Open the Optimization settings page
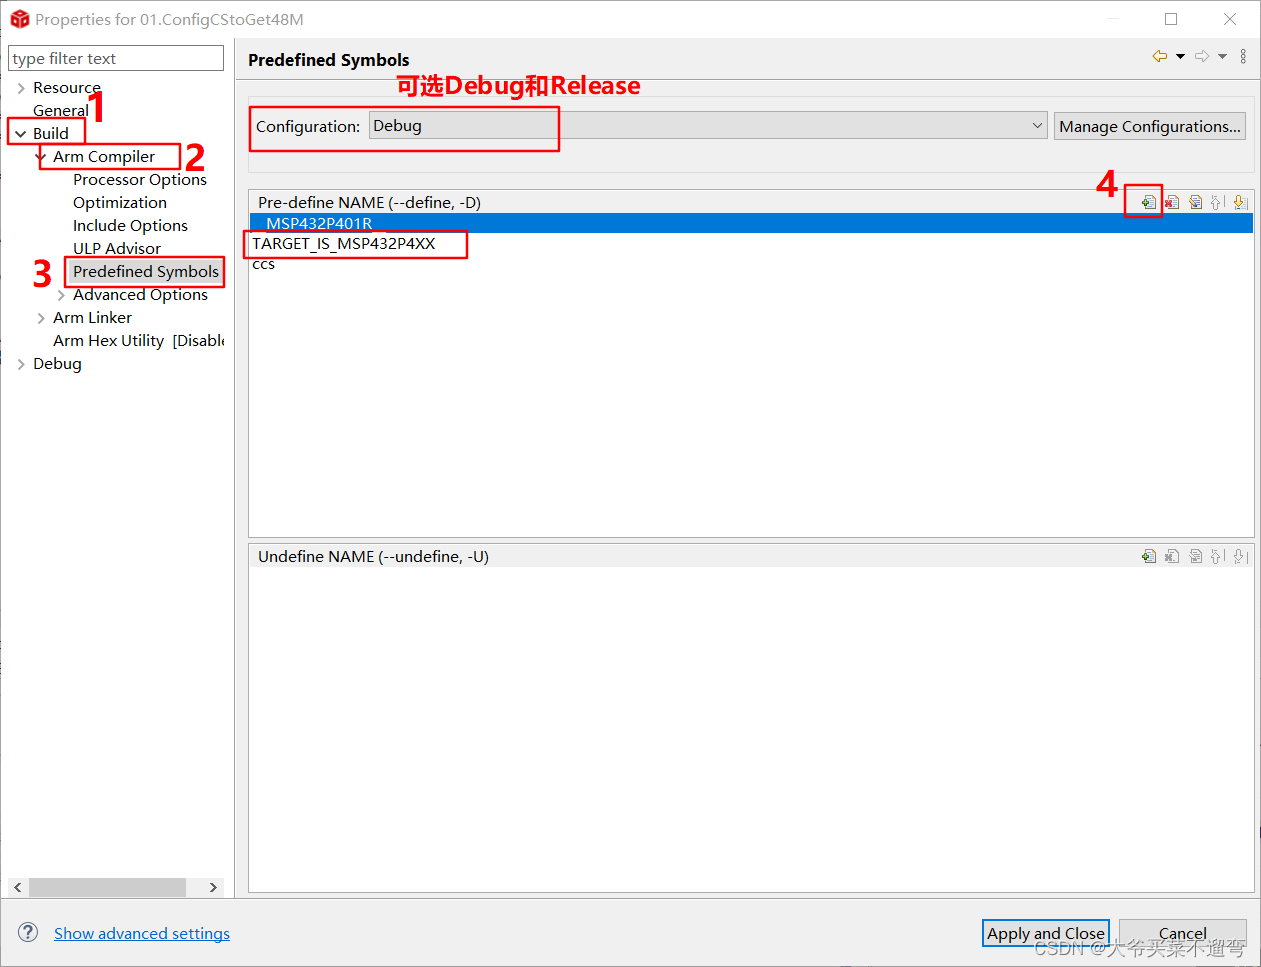Screen dimensions: 1261x967 tap(119, 202)
